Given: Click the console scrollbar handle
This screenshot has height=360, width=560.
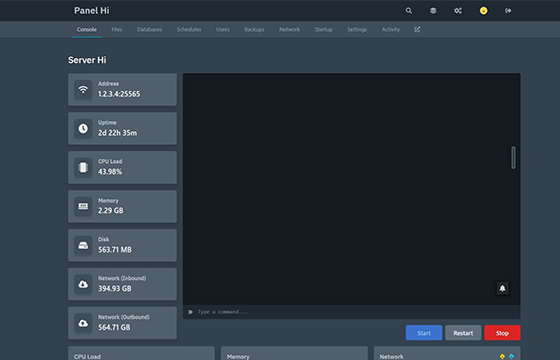Looking at the screenshot, I should click(x=513, y=157).
